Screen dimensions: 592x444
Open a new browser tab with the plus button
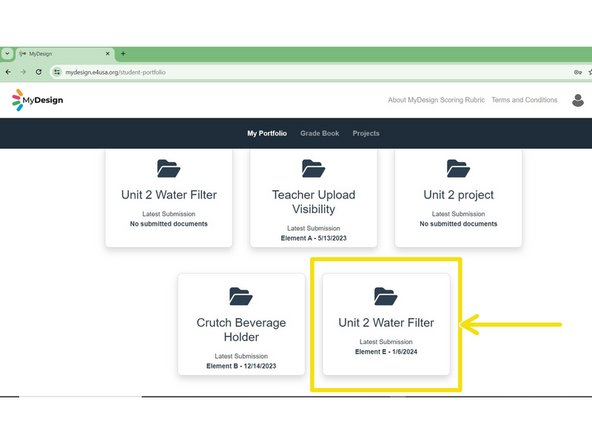[x=123, y=54]
